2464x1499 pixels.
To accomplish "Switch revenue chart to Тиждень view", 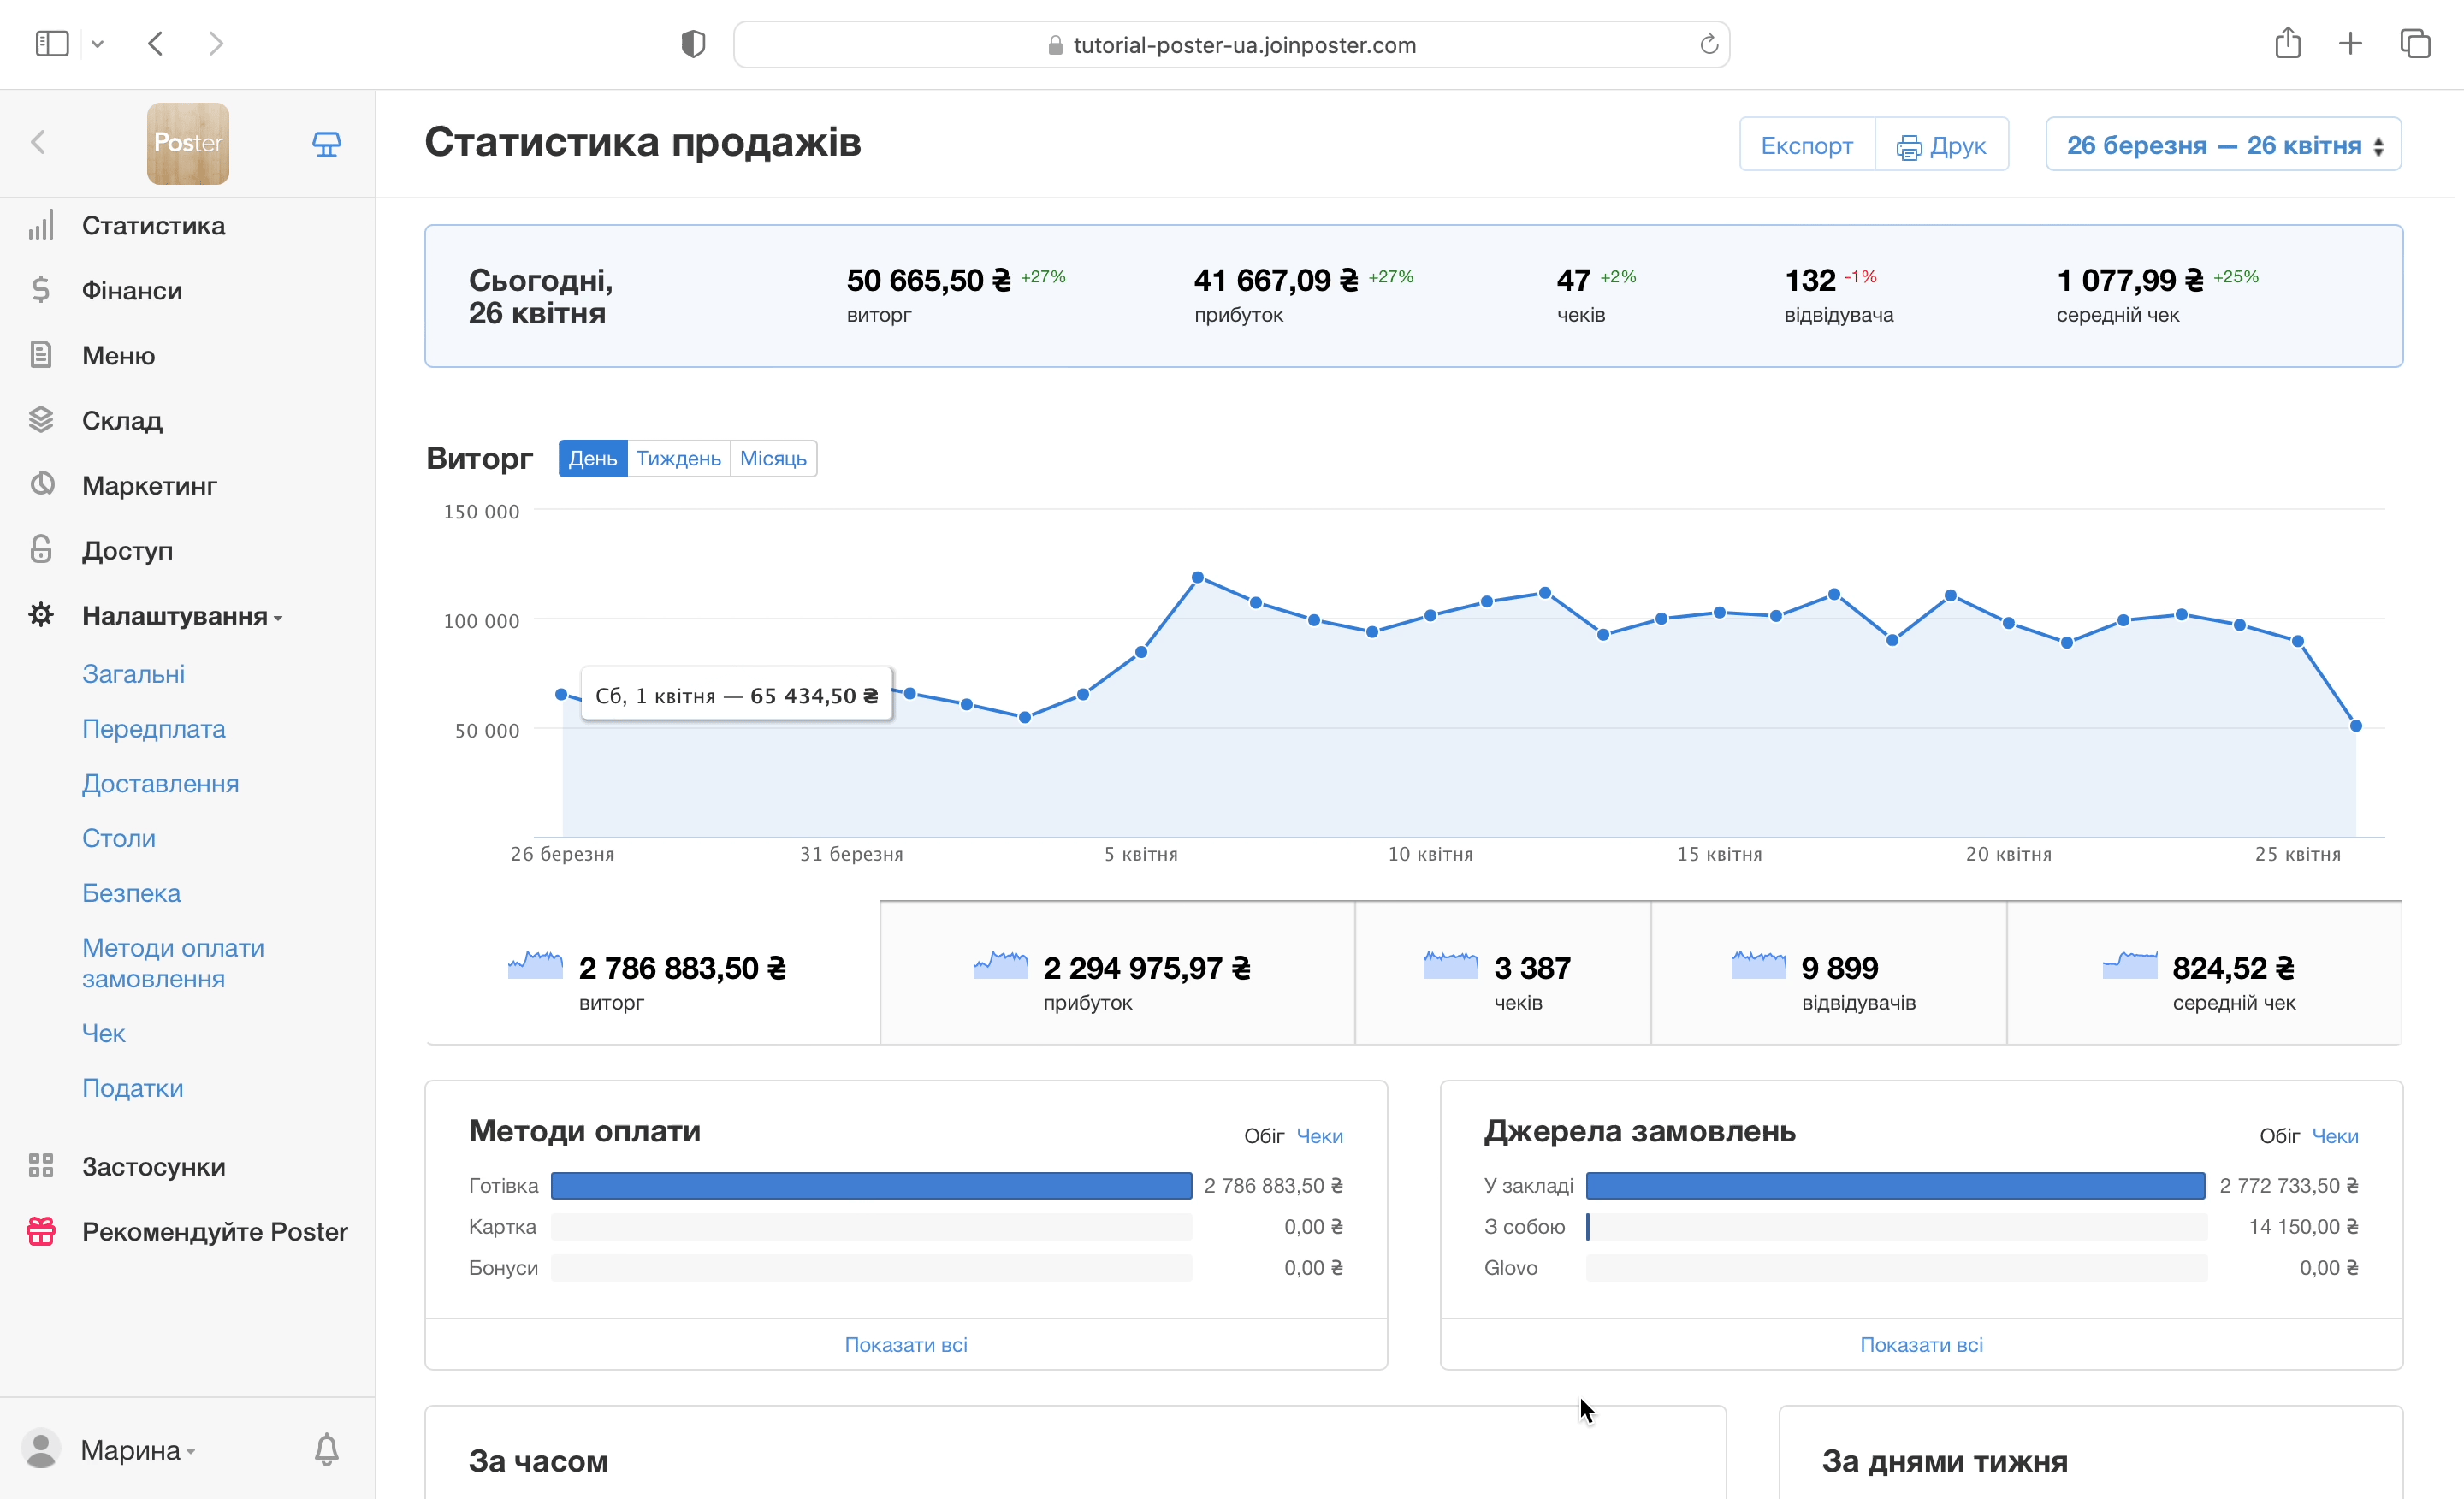I will (x=678, y=459).
